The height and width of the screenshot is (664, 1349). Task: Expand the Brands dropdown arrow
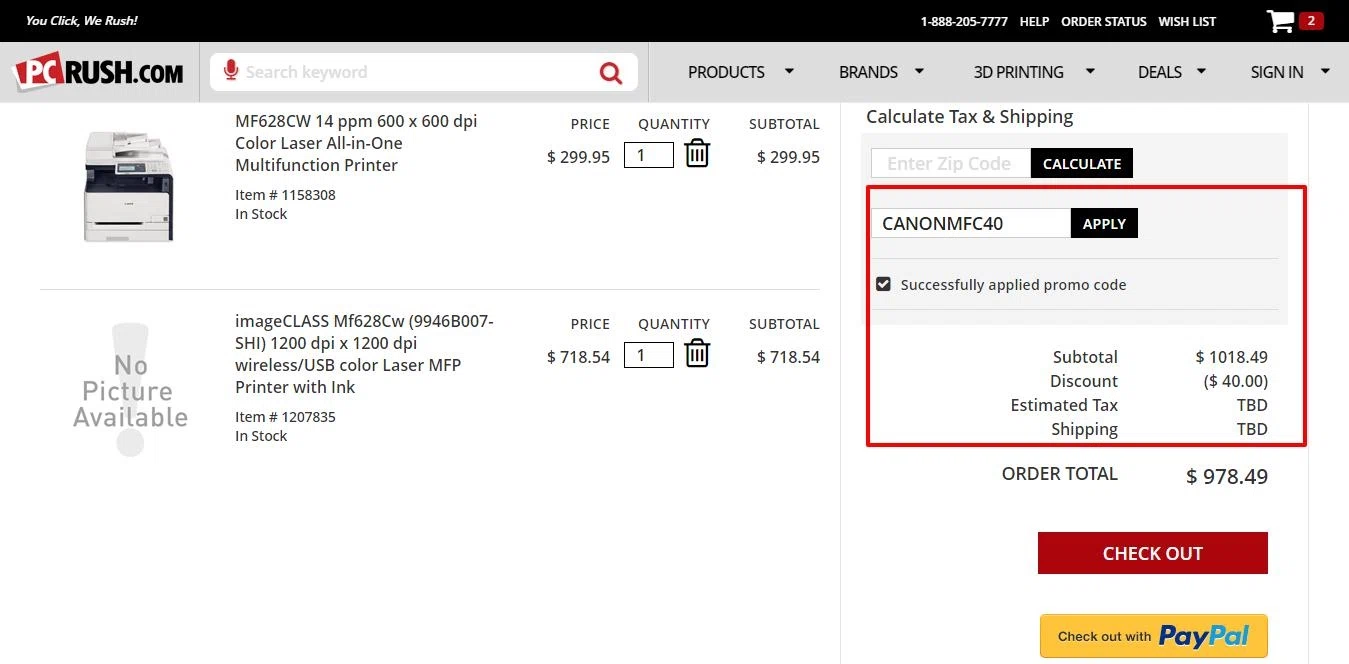(x=919, y=71)
